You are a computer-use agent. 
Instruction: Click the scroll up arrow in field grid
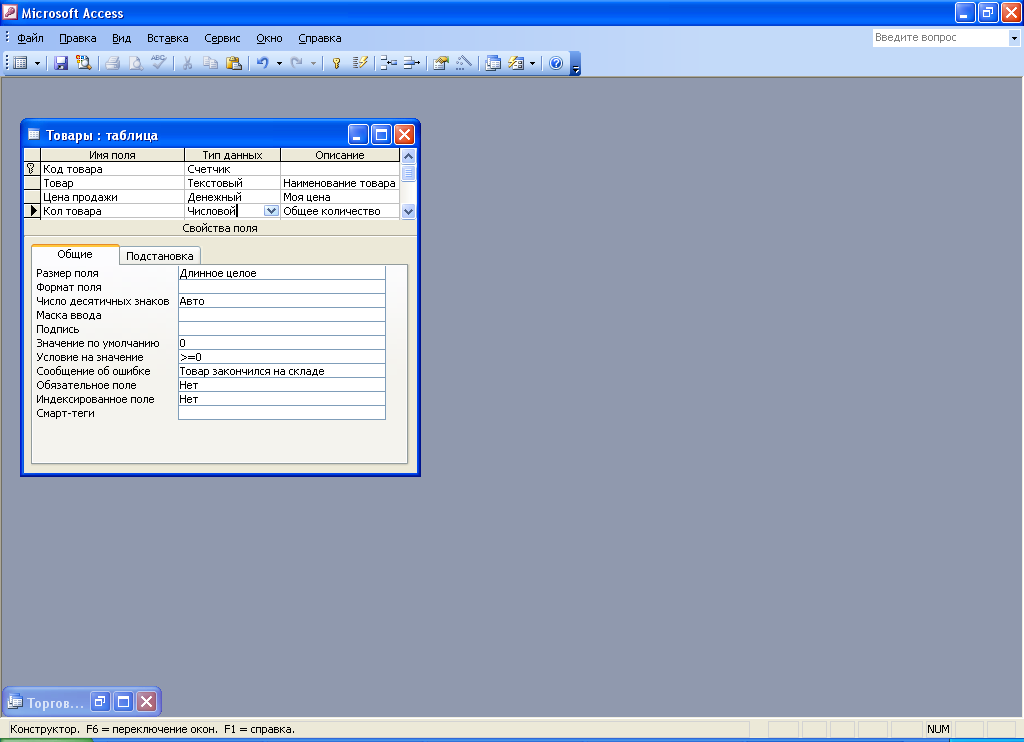(x=408, y=156)
